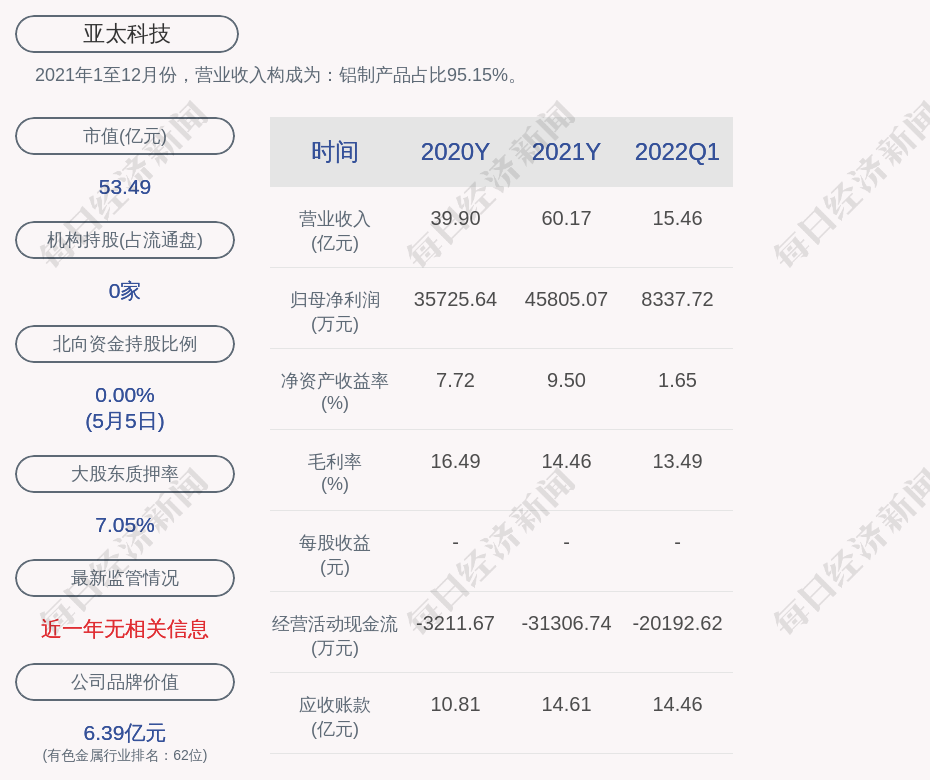Click the 毛利率 (%) row label
Image resolution: width=930 pixels, height=780 pixels.
tap(335, 473)
